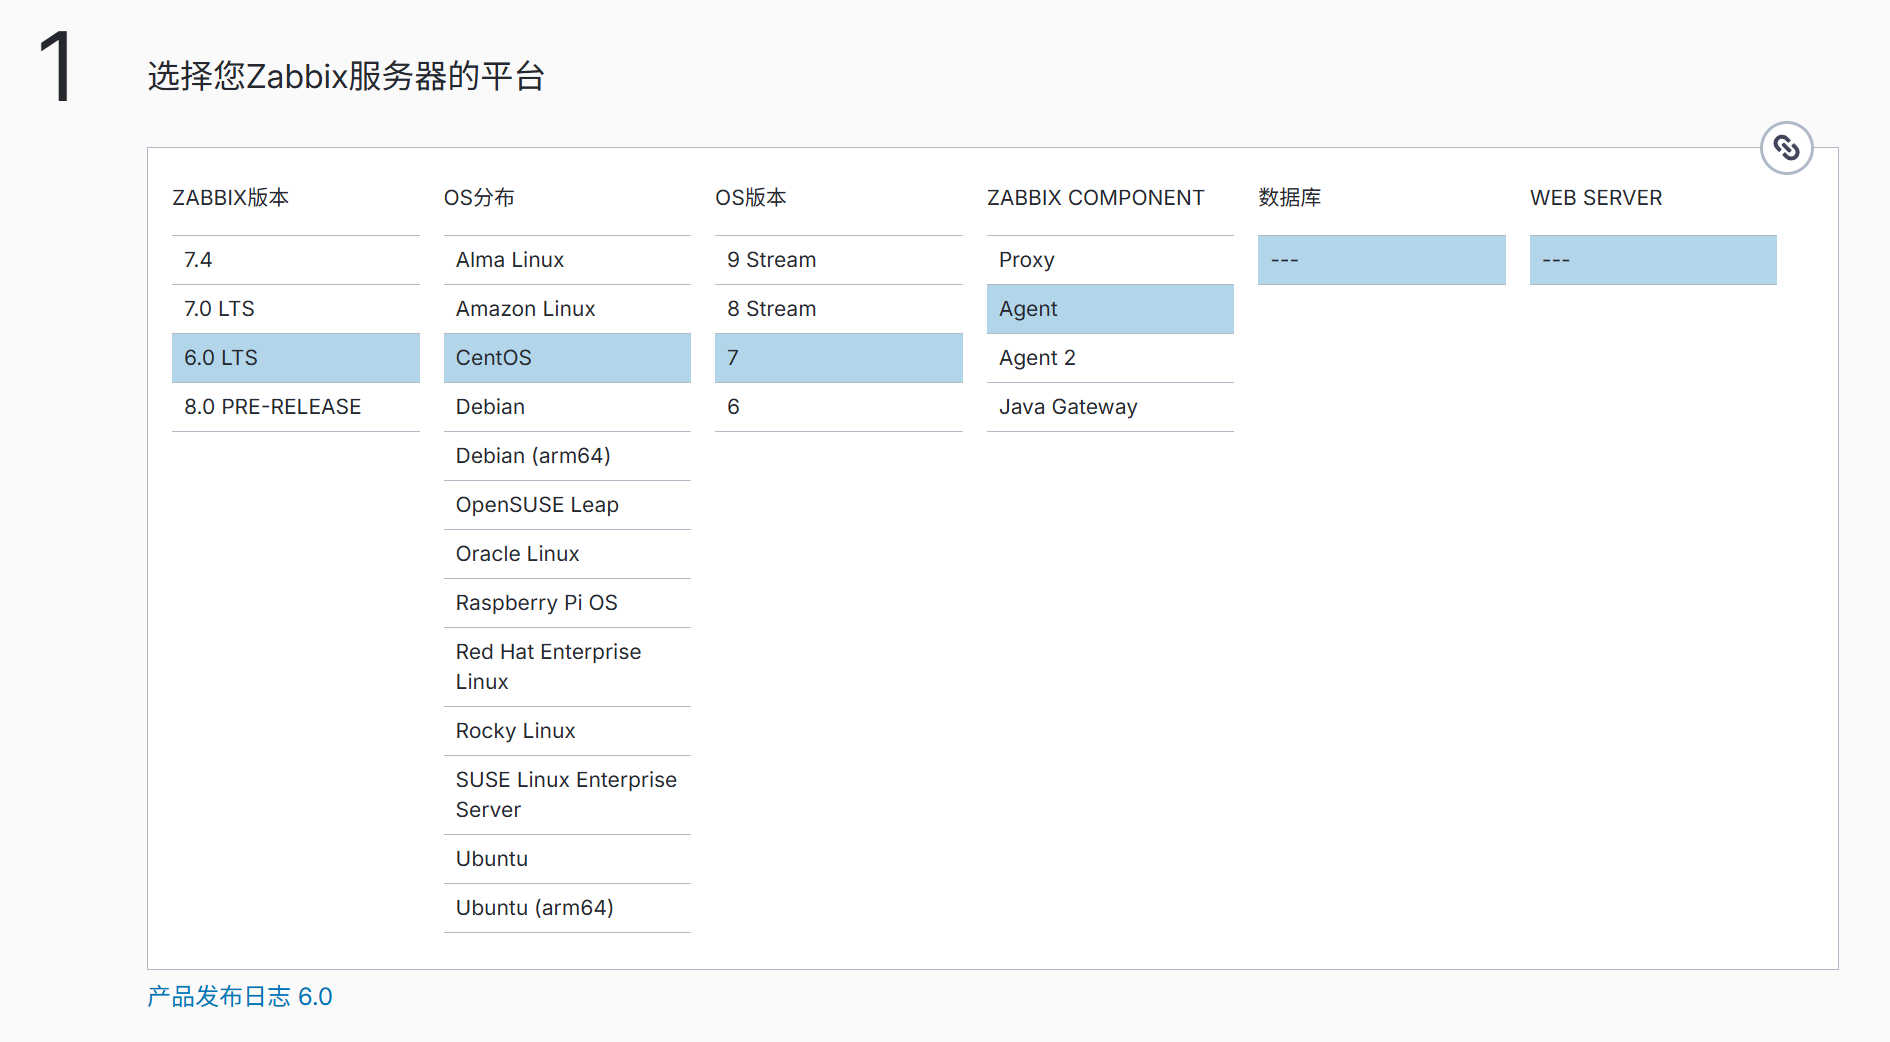Select the Proxy component
Viewport: 1890px width, 1042px height.
[1110, 260]
